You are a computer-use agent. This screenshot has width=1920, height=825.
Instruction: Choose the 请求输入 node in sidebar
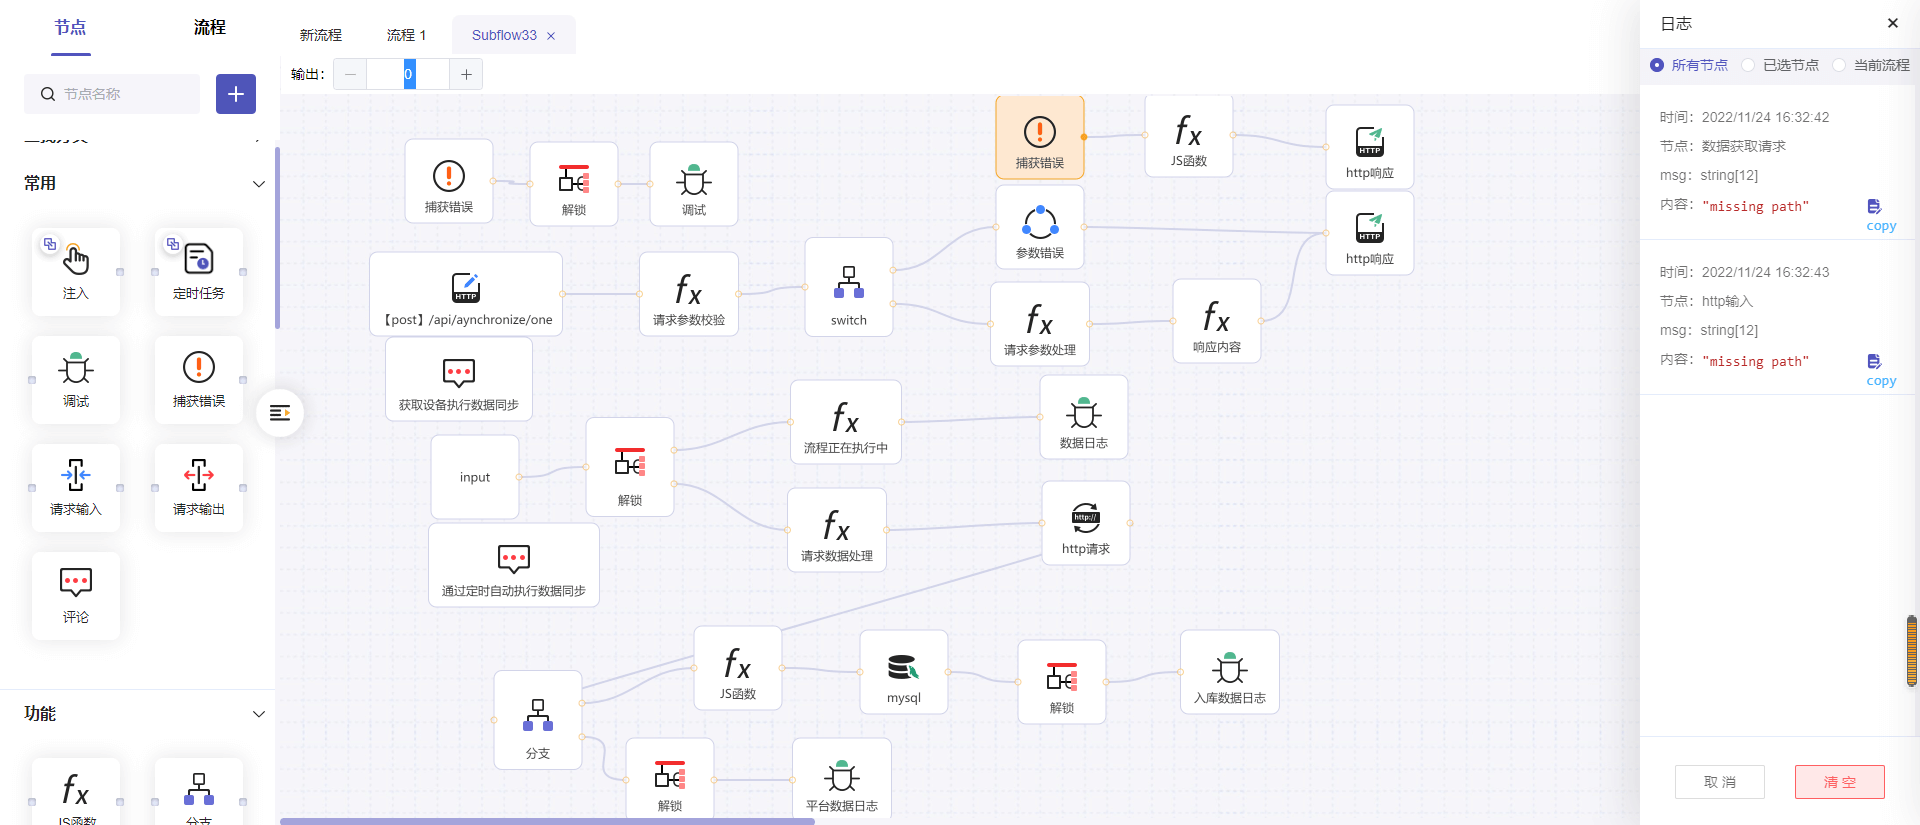point(76,487)
